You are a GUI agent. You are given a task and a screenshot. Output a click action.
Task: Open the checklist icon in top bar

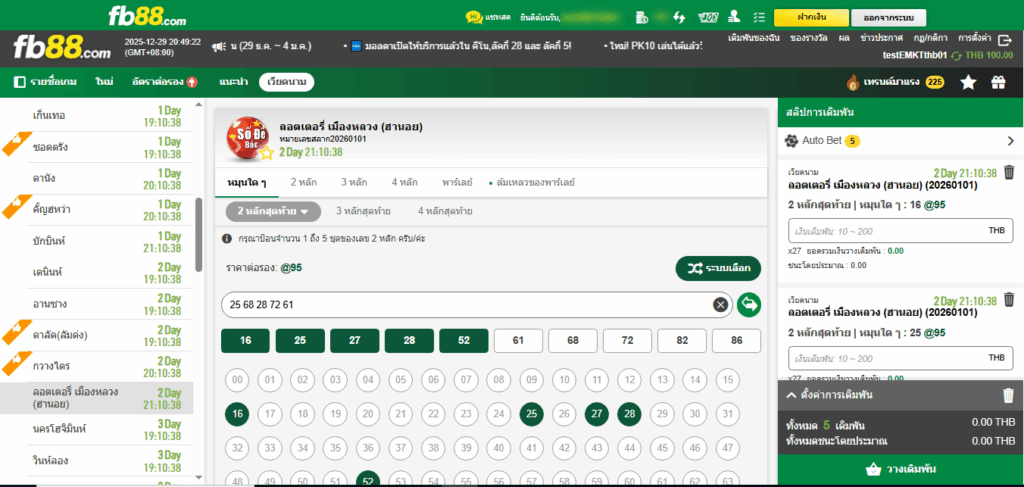click(x=758, y=17)
